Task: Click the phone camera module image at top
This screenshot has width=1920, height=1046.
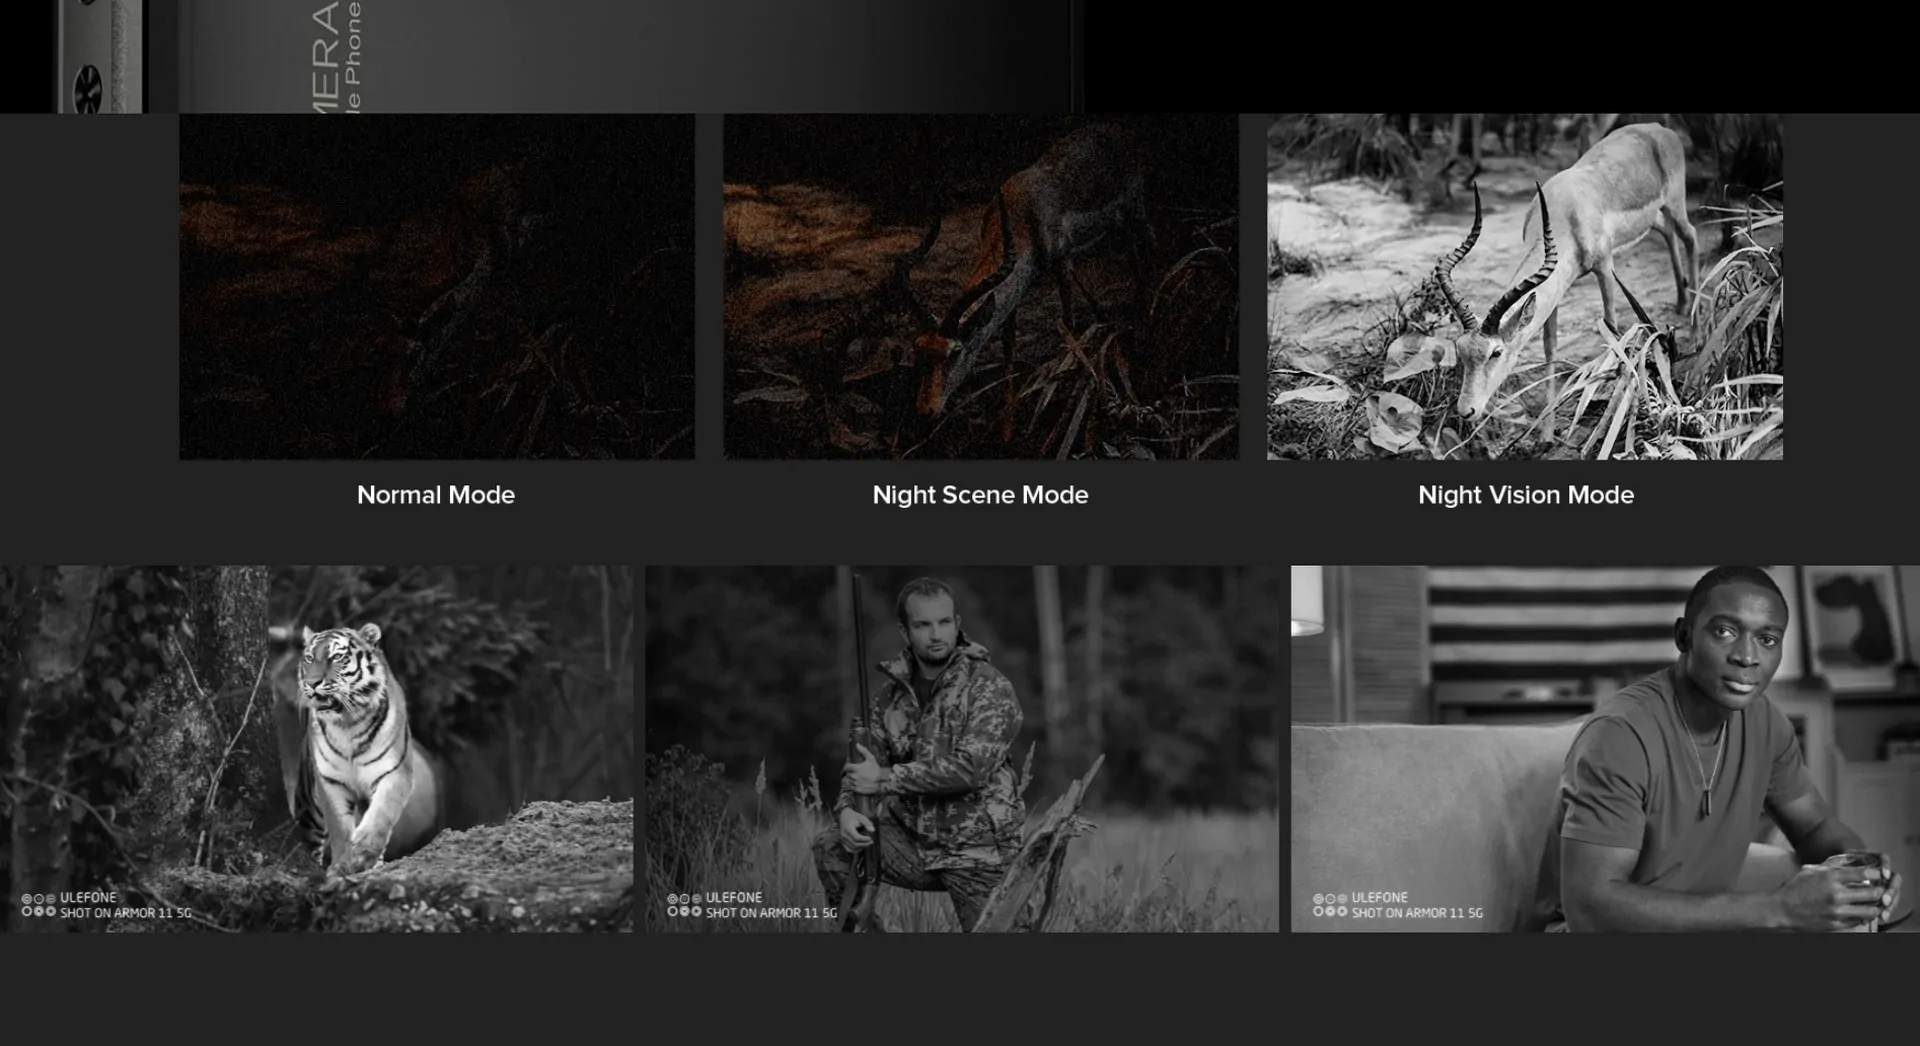Action: [x=100, y=56]
